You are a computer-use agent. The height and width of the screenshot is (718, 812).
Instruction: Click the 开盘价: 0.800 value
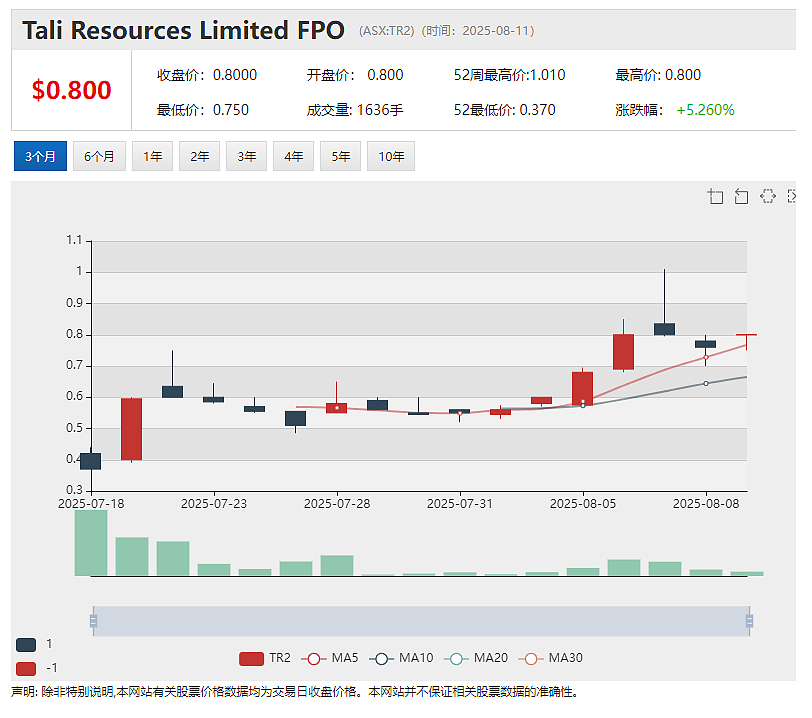355,75
